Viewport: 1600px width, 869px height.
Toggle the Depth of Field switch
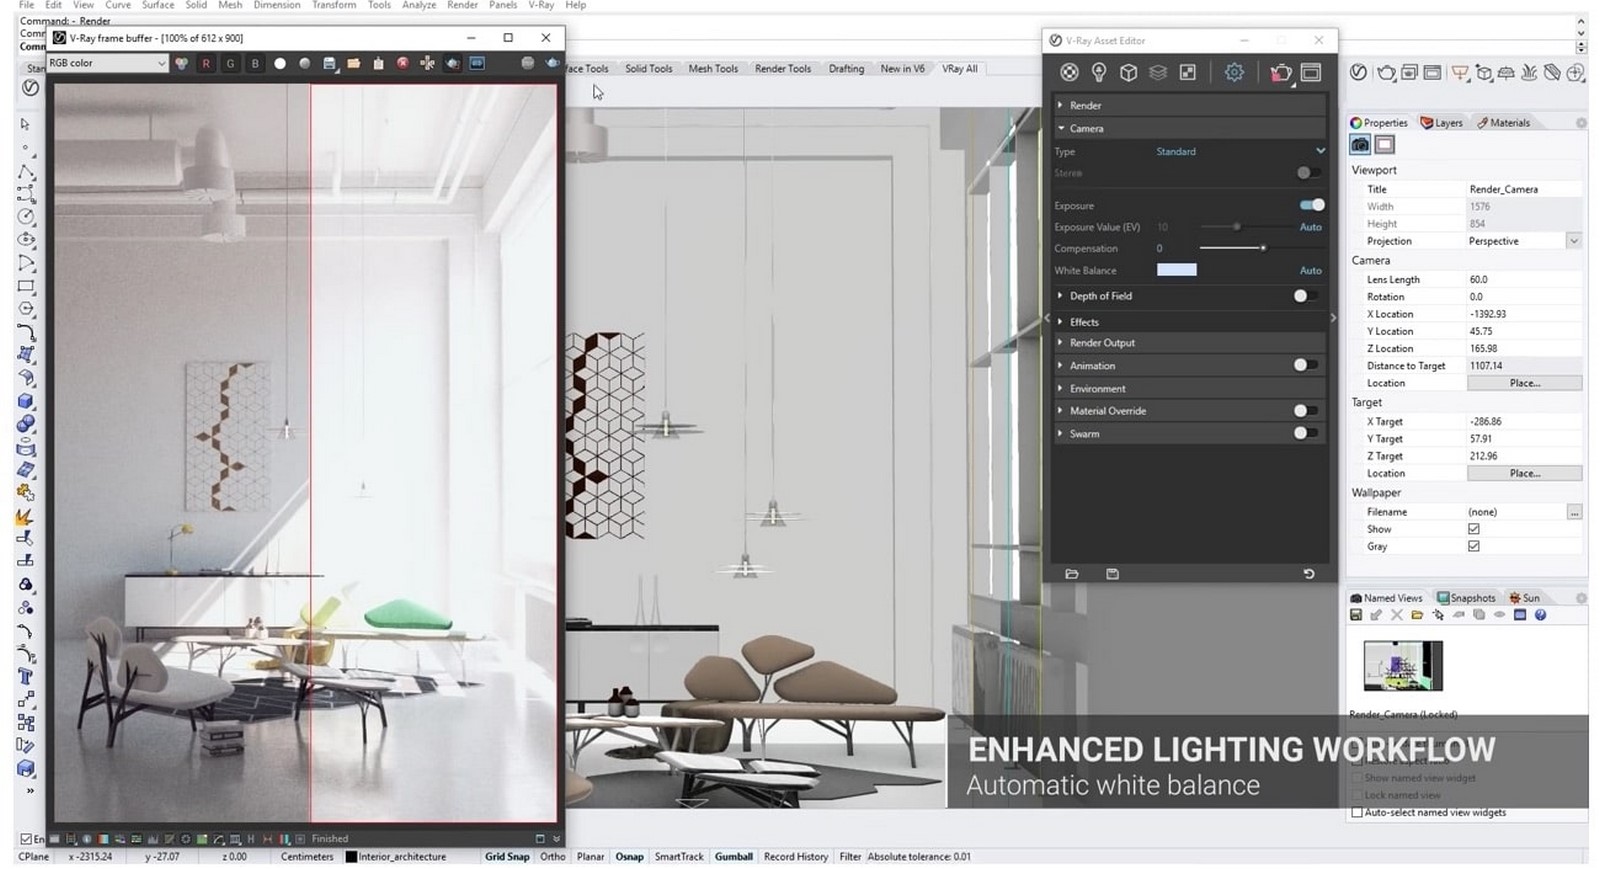pos(1304,296)
